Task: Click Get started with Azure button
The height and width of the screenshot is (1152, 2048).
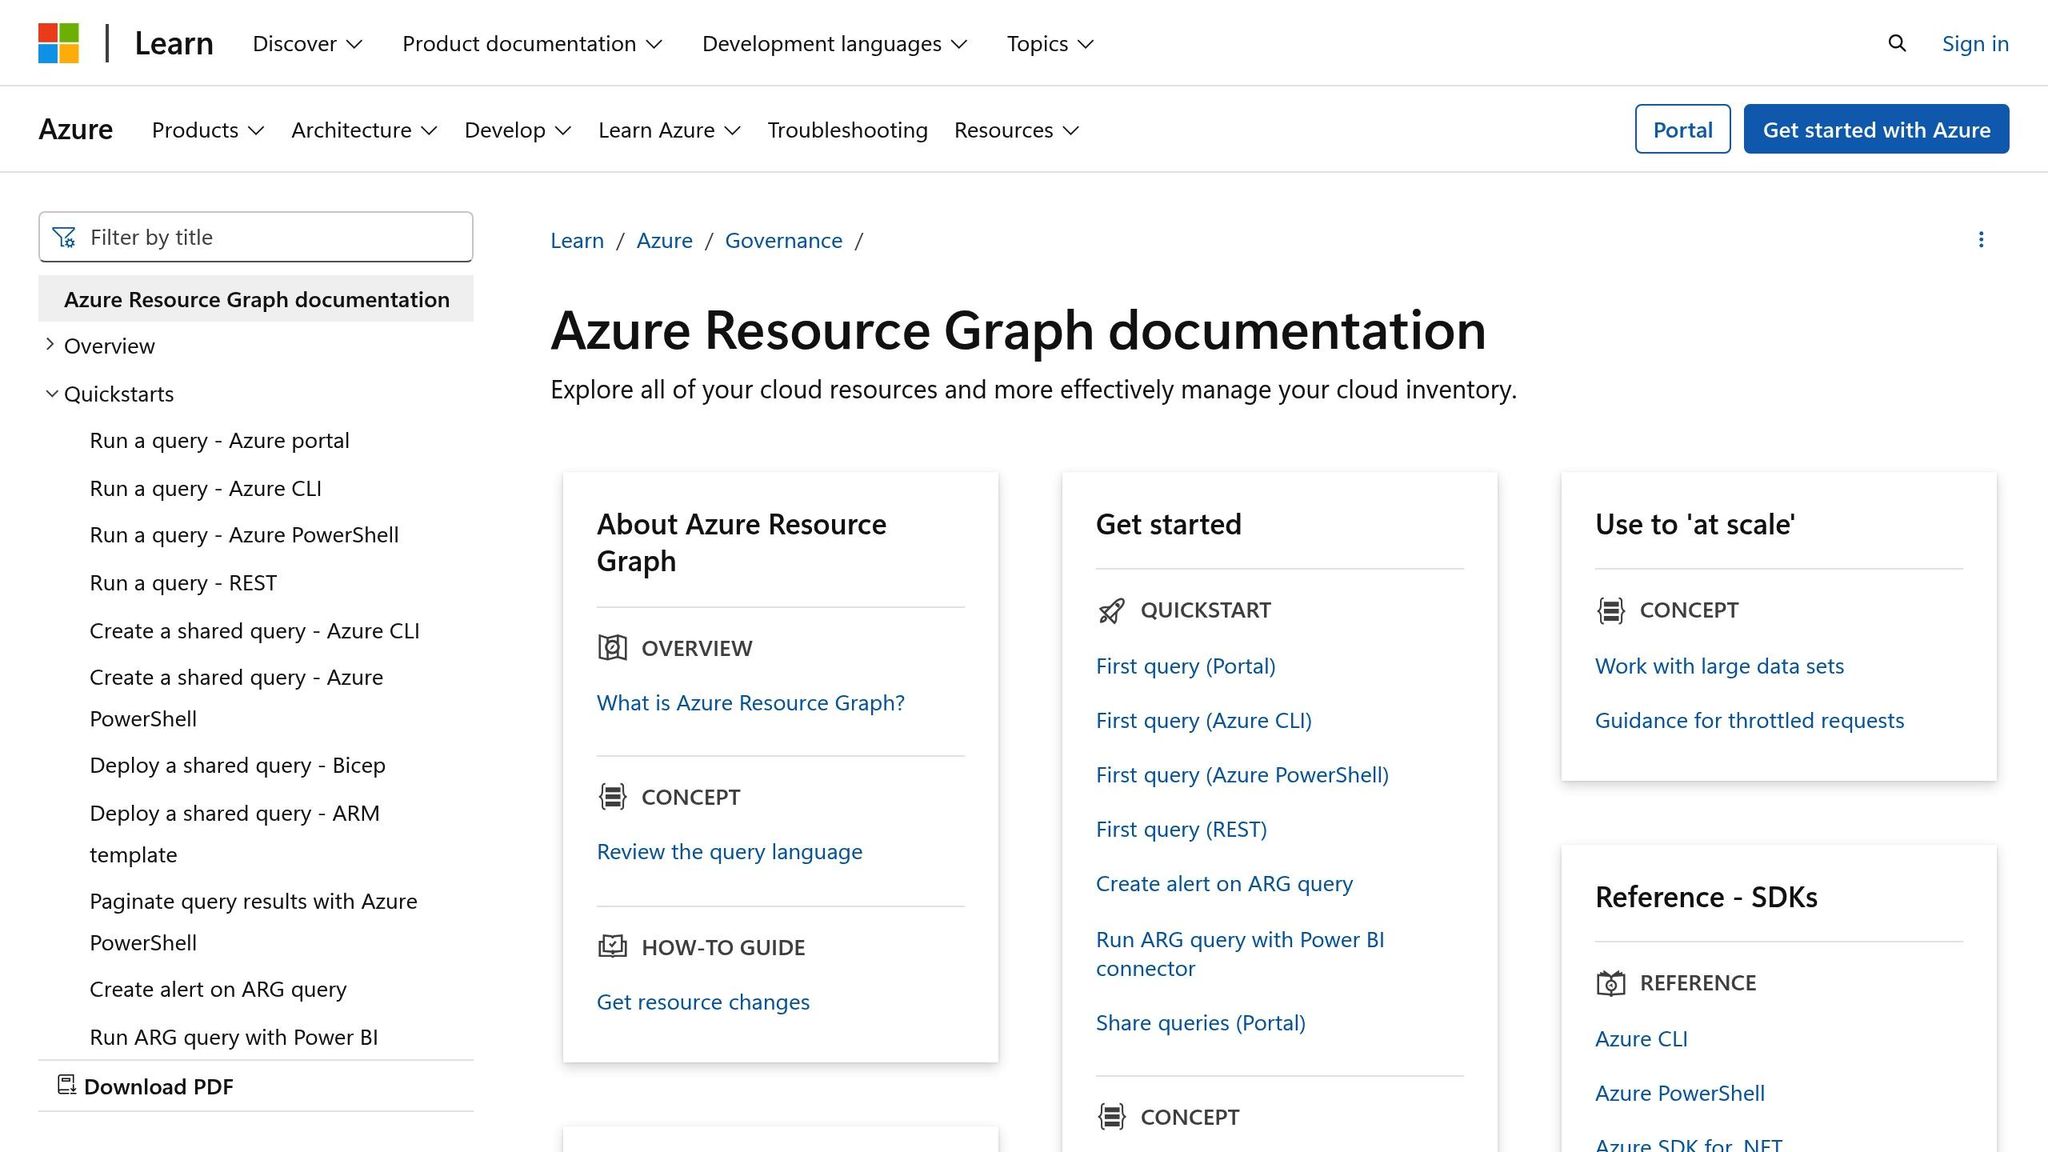Action: tap(1876, 129)
